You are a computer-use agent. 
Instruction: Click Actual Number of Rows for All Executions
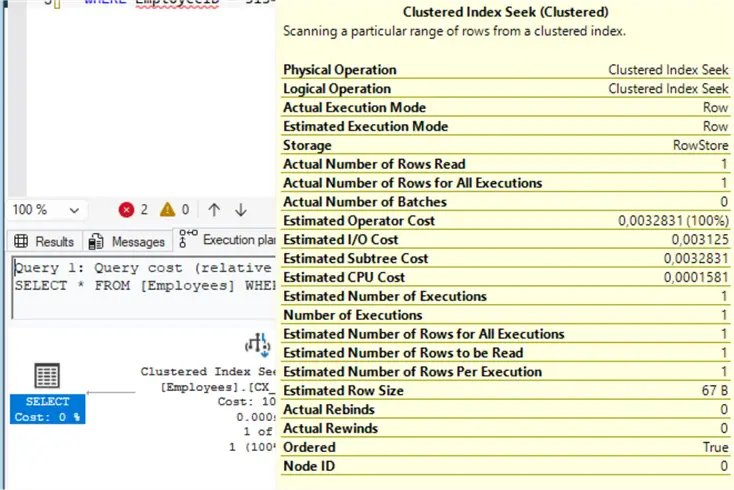pyautogui.click(x=506, y=183)
